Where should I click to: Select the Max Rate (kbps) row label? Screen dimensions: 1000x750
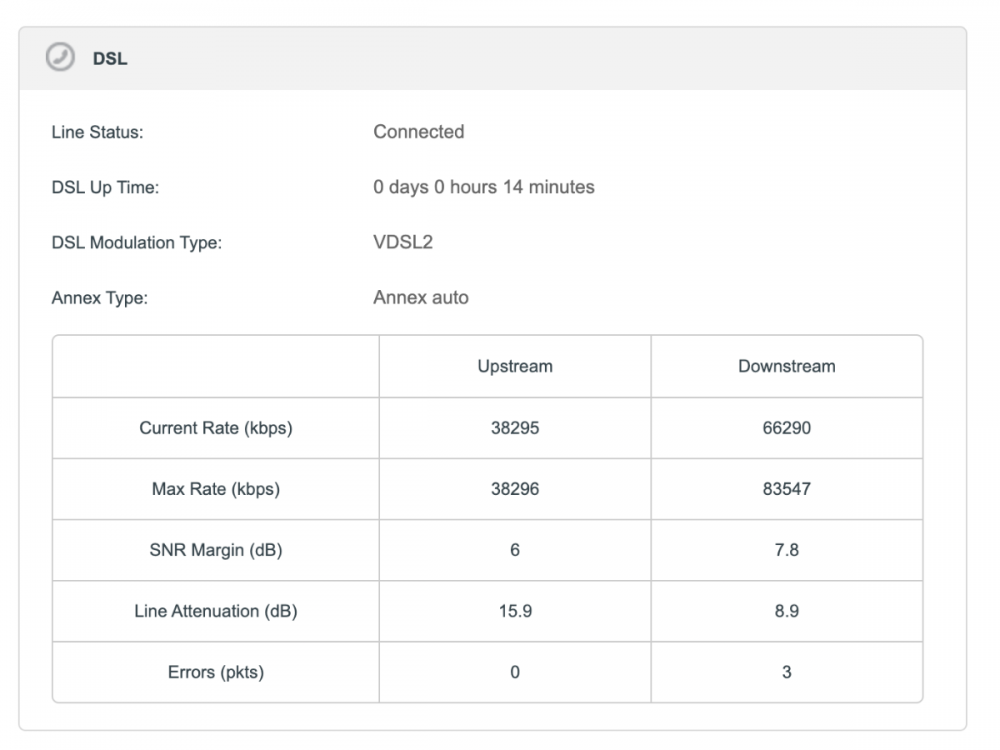click(x=216, y=489)
